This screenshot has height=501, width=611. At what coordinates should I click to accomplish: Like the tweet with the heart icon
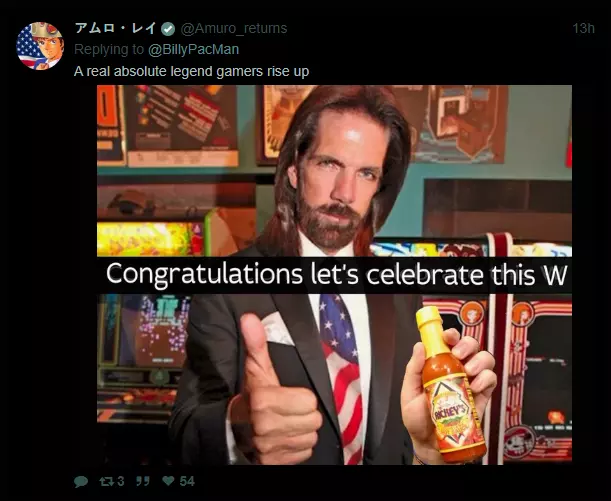pyautogui.click(x=168, y=481)
